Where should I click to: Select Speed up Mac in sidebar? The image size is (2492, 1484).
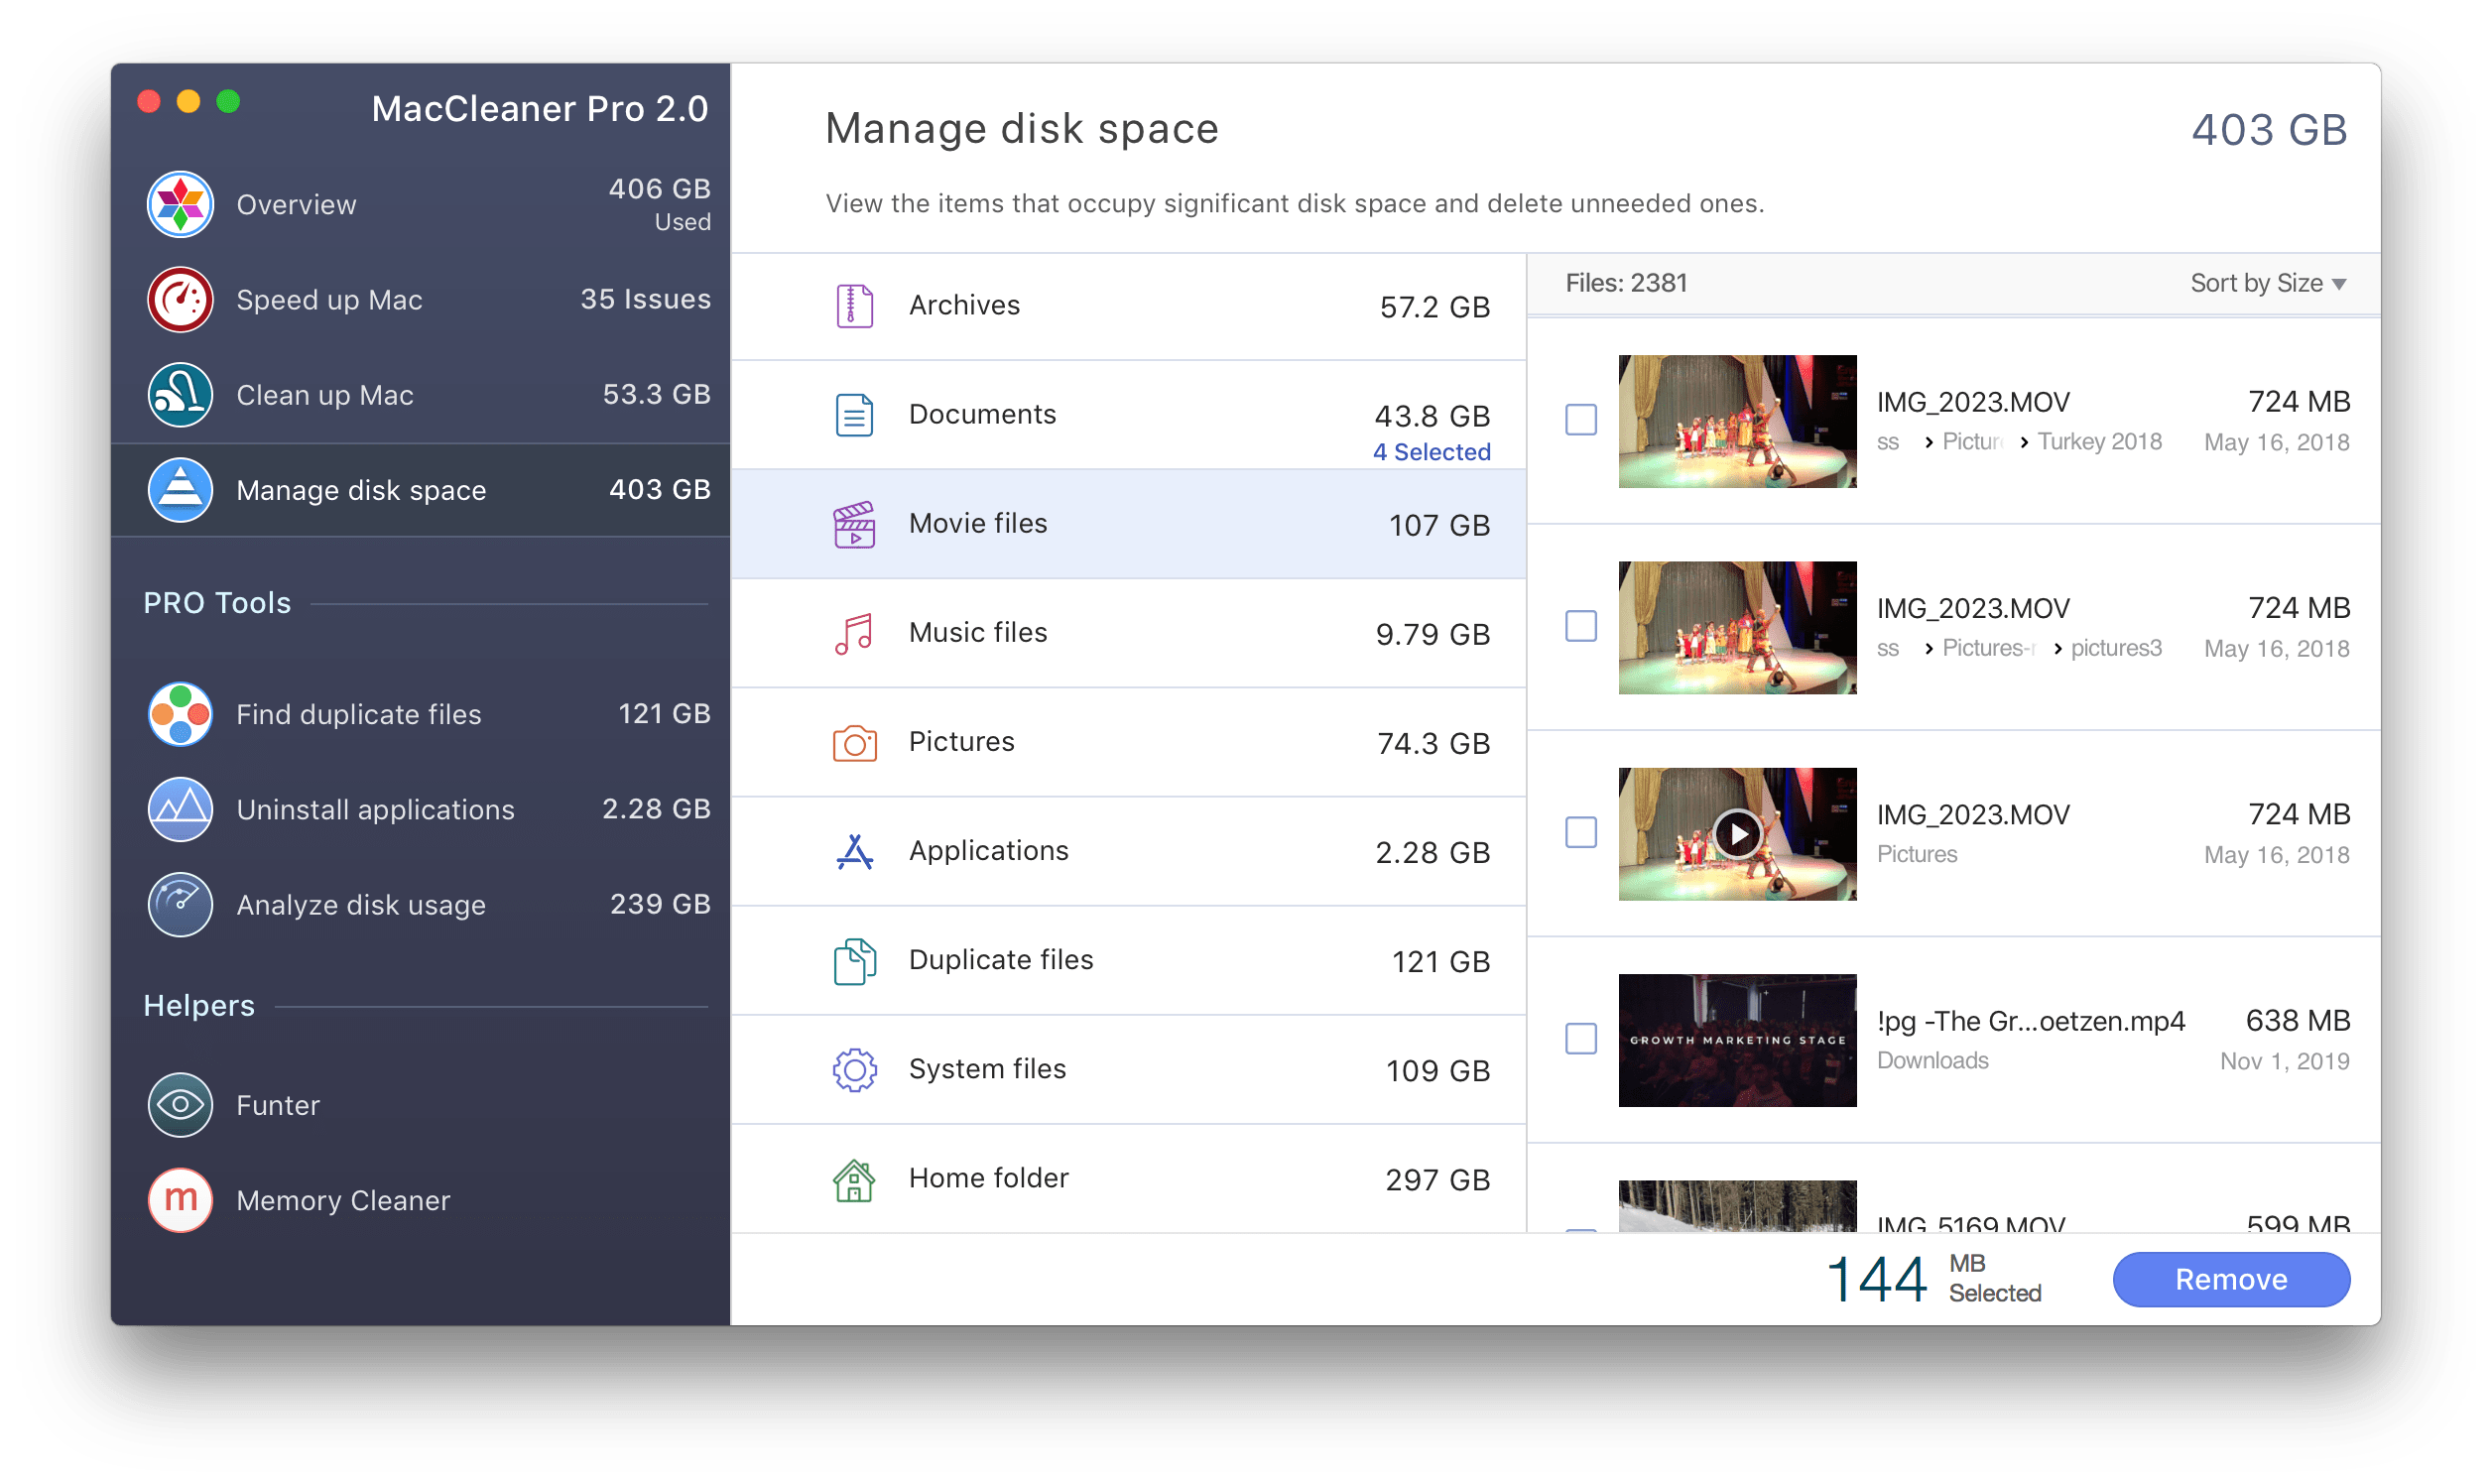point(421,299)
